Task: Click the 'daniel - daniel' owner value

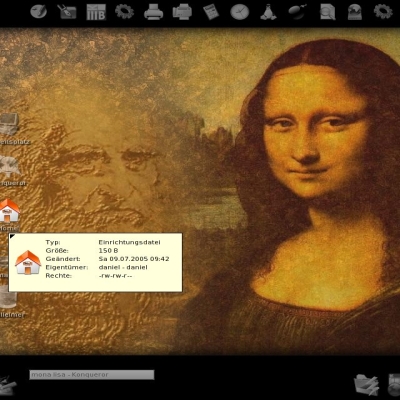Action: (x=123, y=267)
